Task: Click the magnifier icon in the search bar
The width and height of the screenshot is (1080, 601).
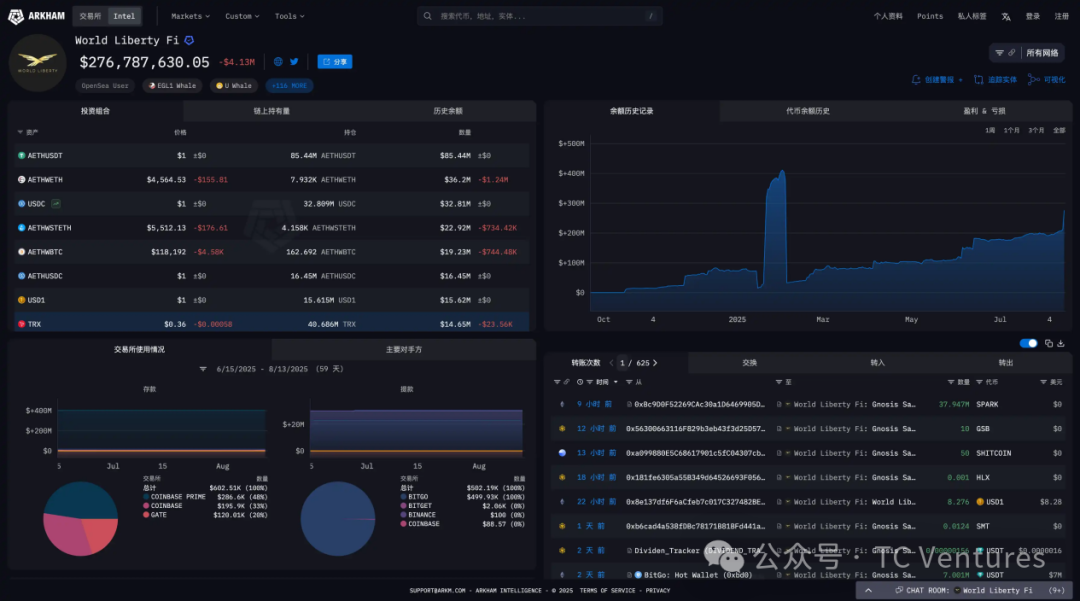Action: [428, 16]
